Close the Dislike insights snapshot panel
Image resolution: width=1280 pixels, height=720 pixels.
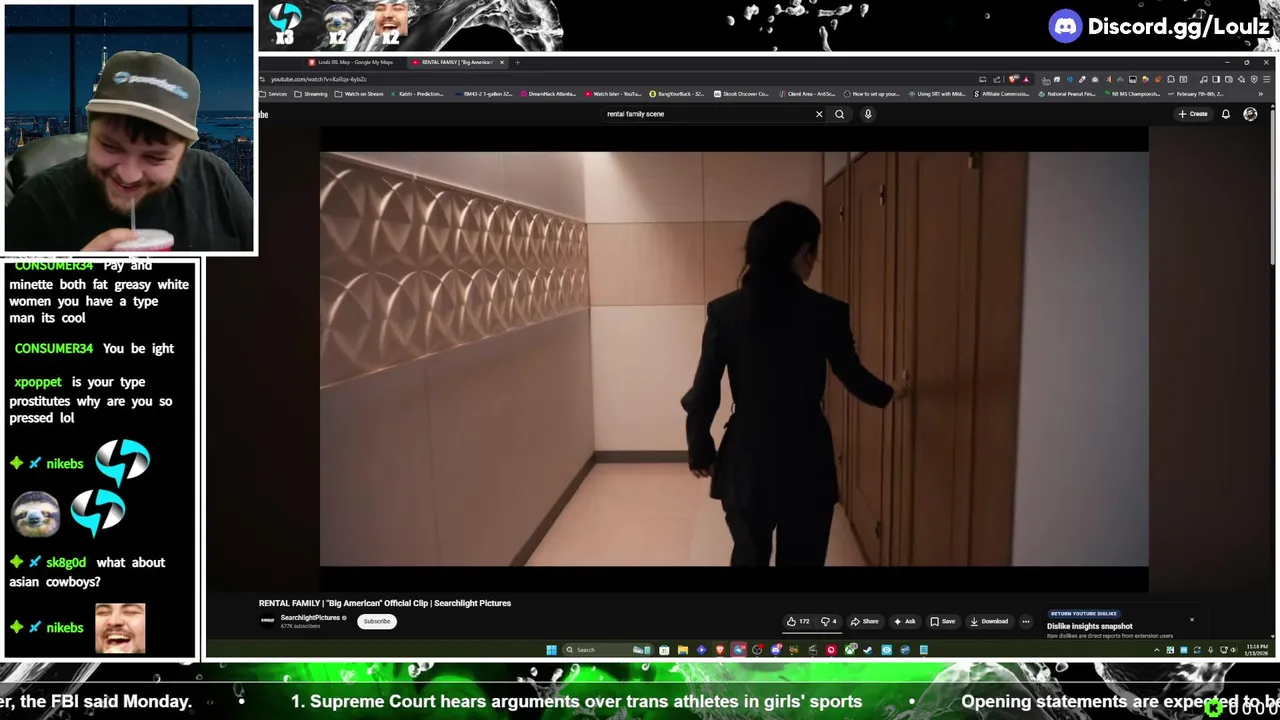click(1192, 620)
